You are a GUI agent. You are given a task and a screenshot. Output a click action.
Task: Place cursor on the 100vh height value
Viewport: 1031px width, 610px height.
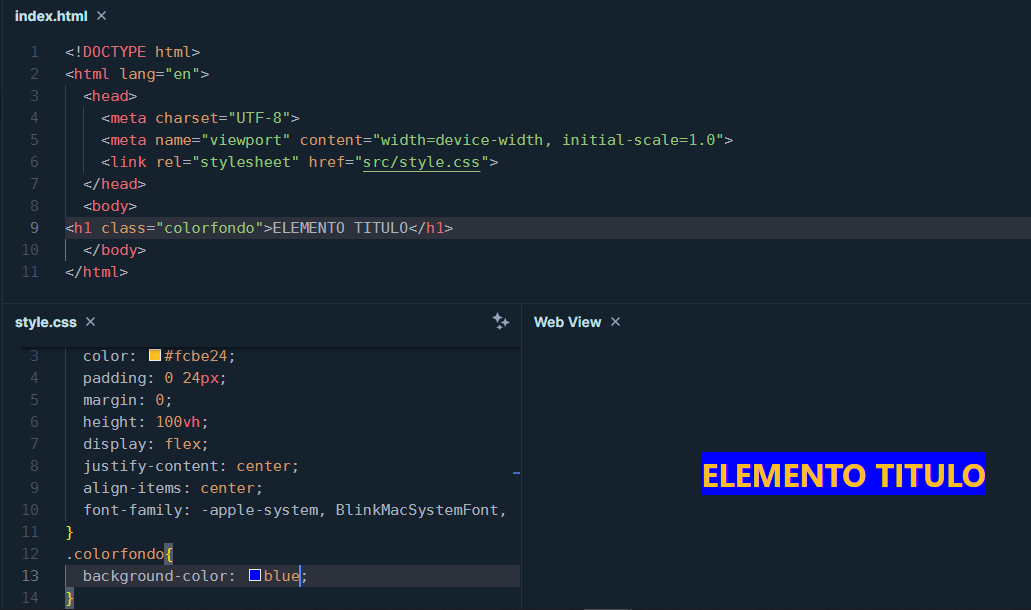(180, 422)
